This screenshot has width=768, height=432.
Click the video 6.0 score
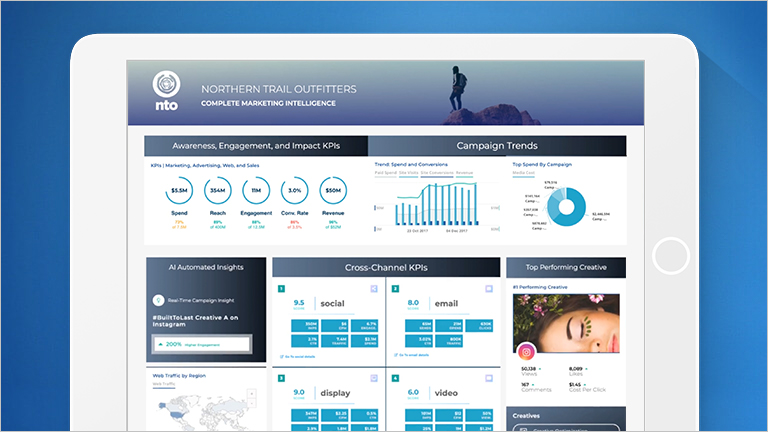(x=413, y=394)
